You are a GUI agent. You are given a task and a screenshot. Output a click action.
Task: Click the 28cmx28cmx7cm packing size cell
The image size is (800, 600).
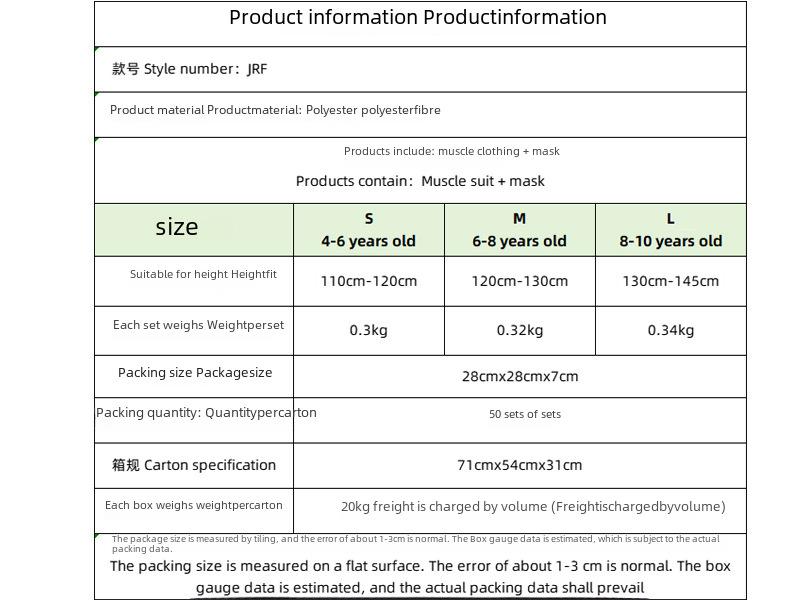[520, 377]
